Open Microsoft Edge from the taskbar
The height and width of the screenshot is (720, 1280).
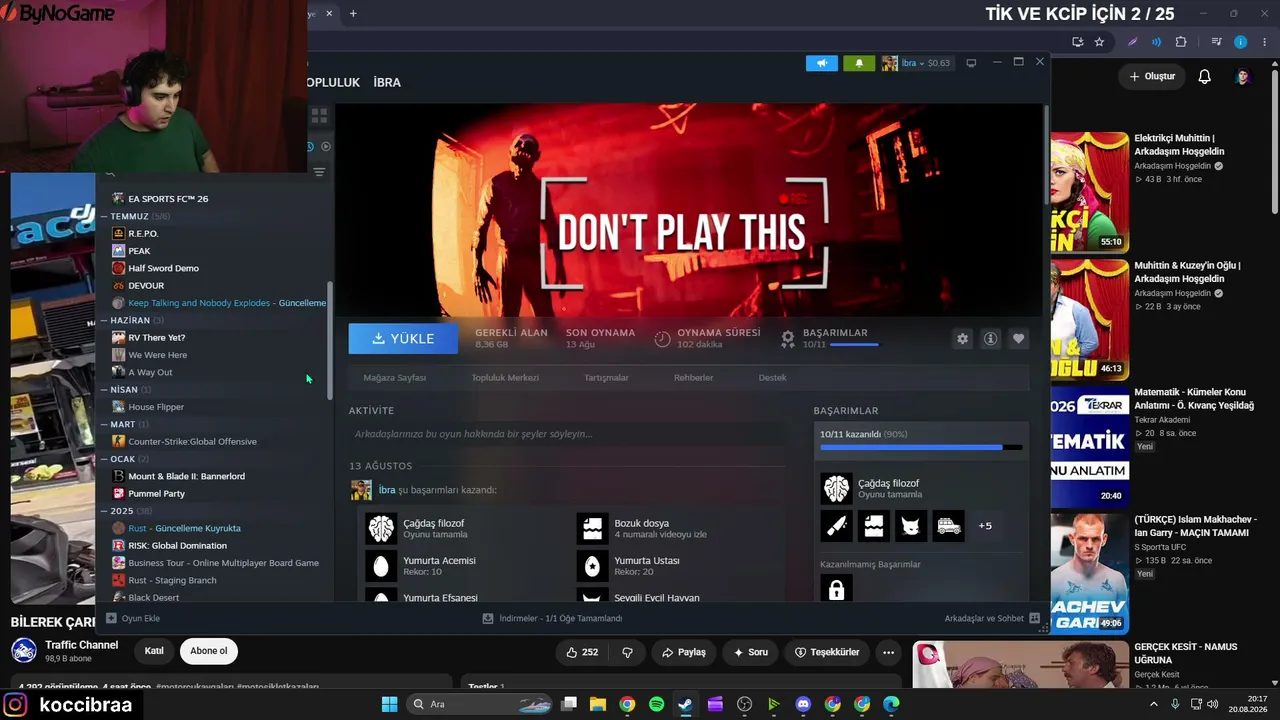[891, 704]
